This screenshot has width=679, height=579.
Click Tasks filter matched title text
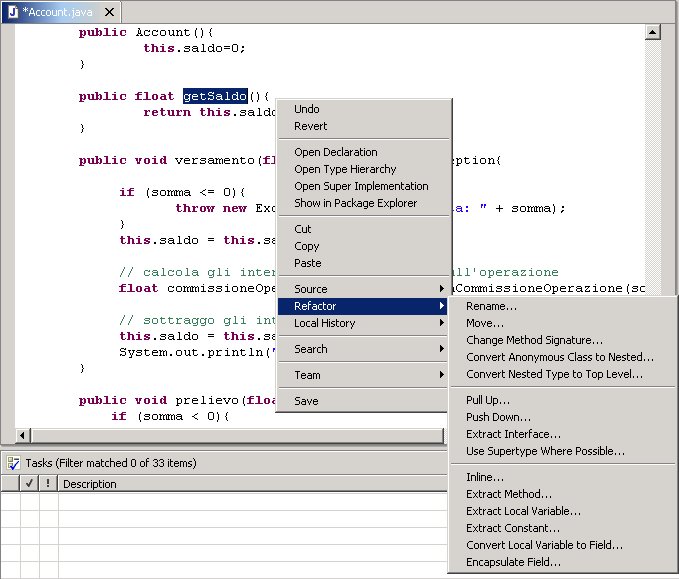[111, 463]
